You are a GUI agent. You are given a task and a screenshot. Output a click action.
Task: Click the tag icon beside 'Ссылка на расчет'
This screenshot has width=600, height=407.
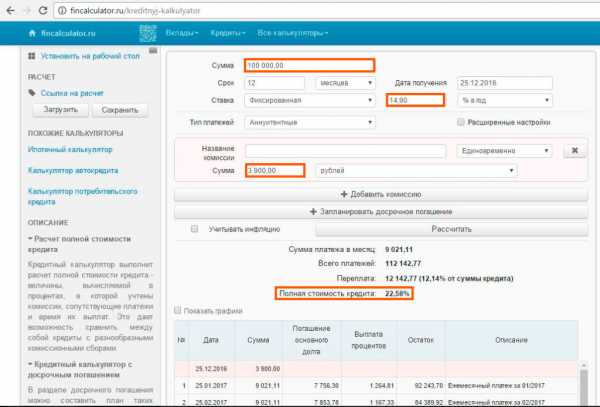[x=32, y=93]
